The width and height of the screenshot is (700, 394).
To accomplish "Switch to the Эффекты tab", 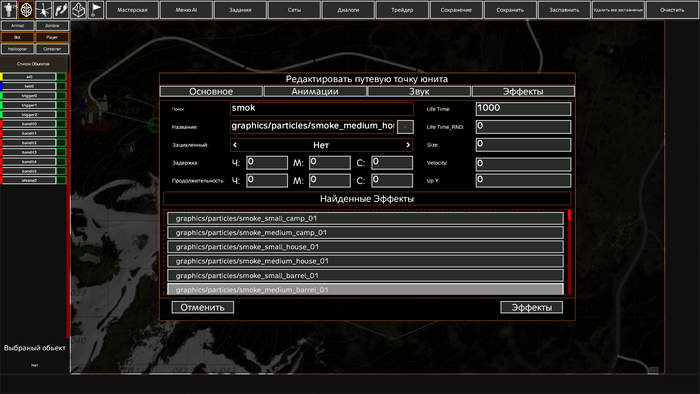I will (523, 91).
